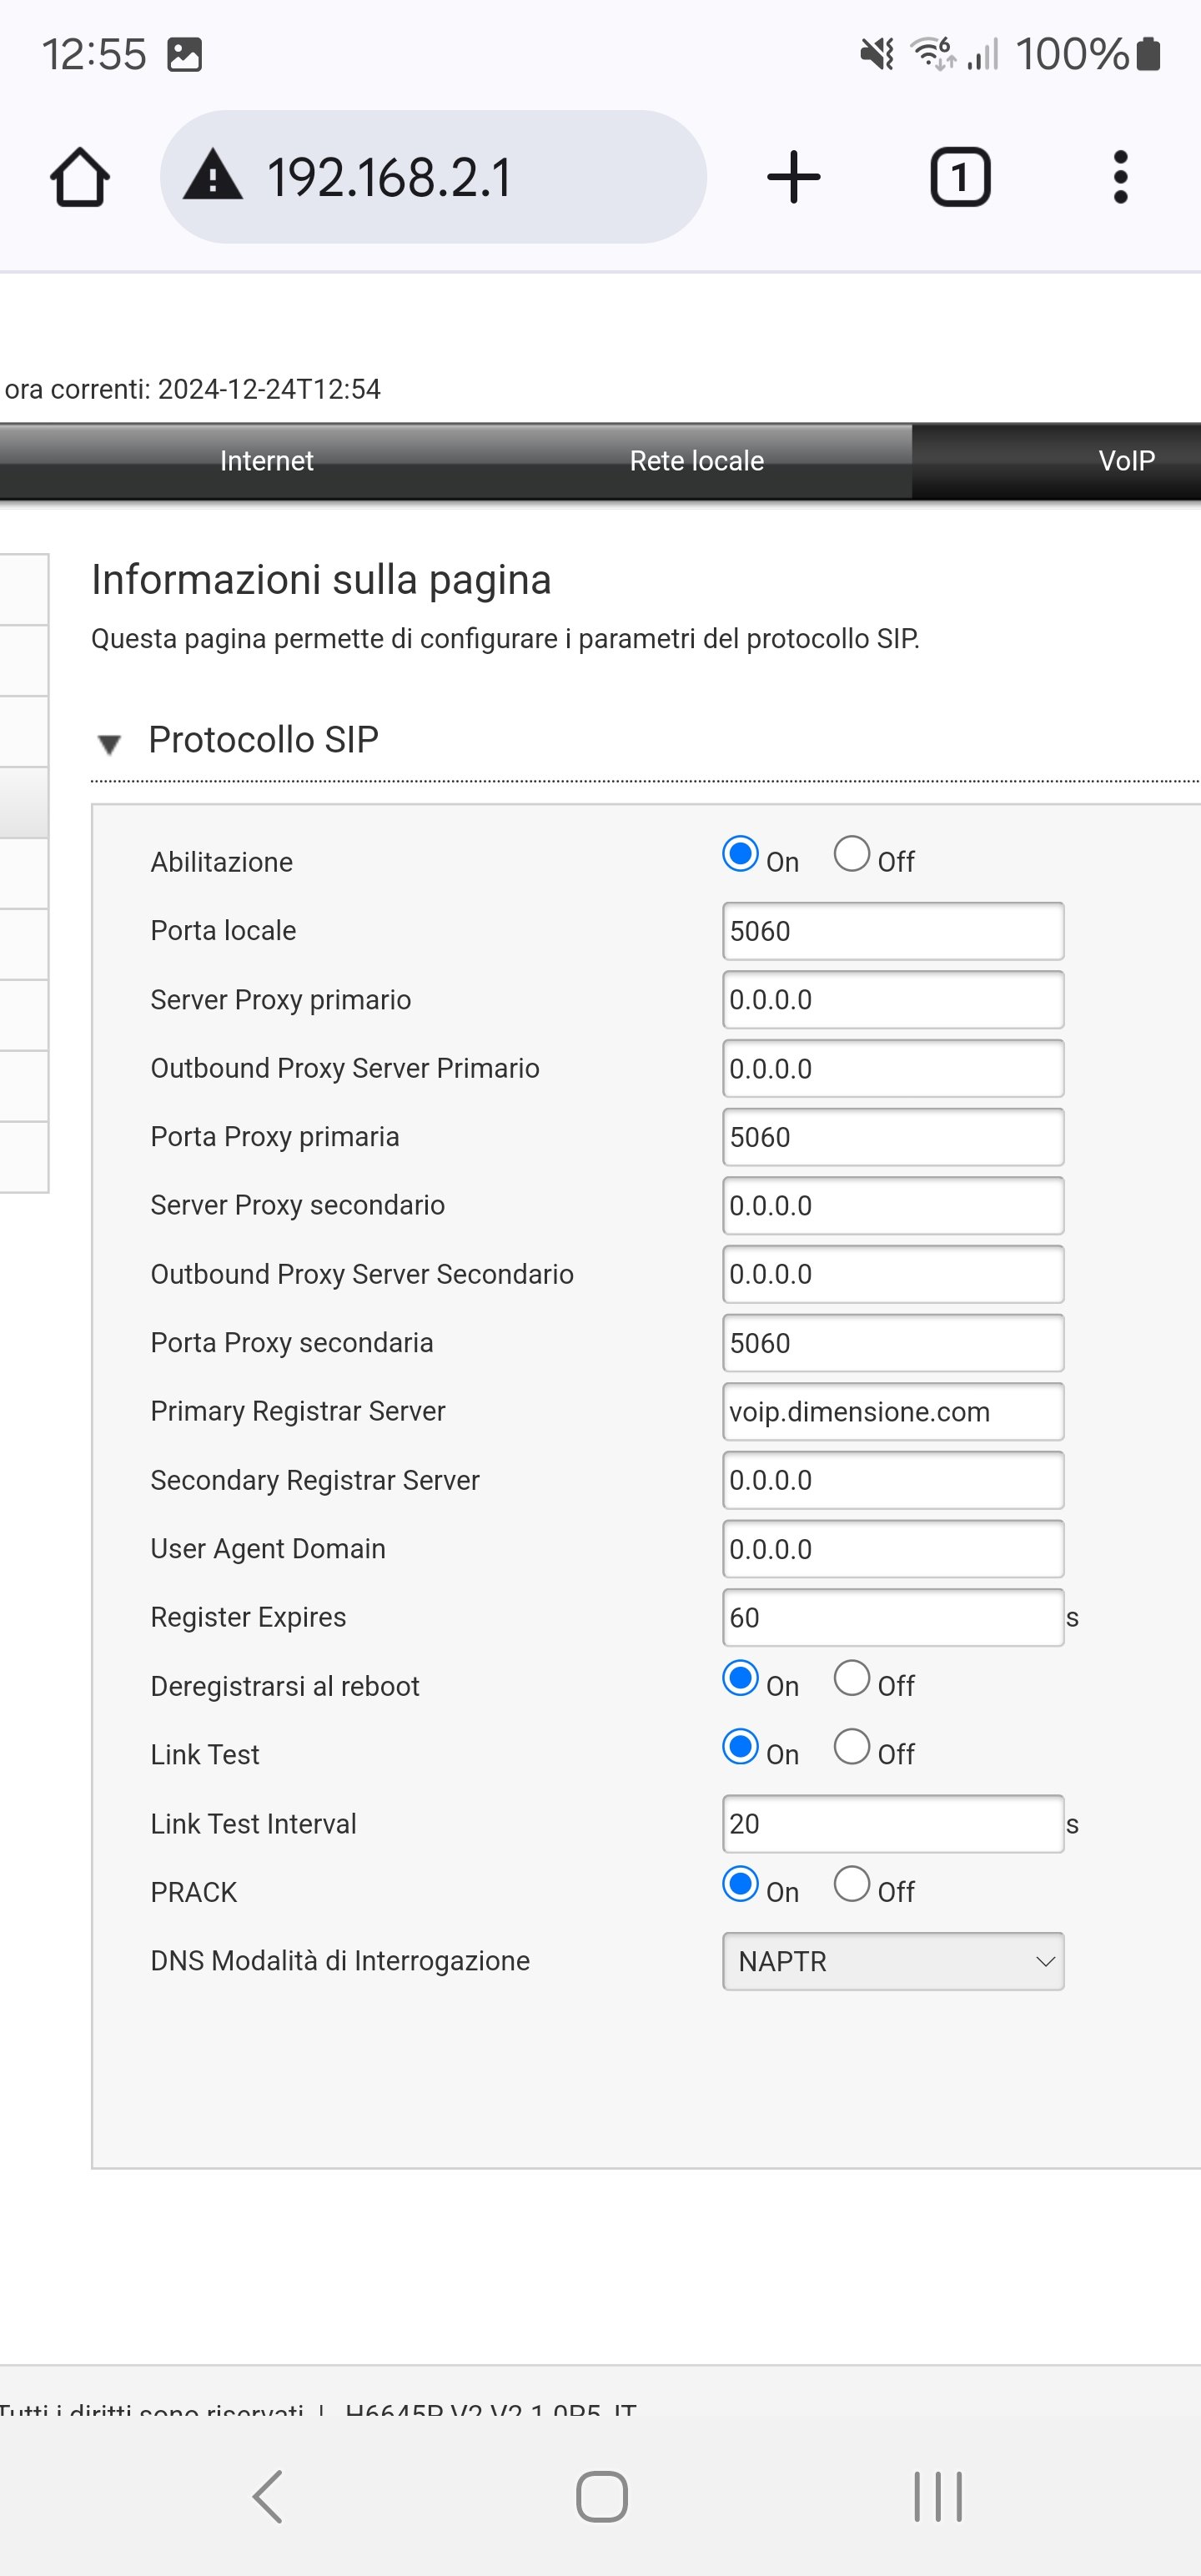This screenshot has height=2576, width=1201.
Task: Open the tab switcher icon
Action: [x=960, y=177]
